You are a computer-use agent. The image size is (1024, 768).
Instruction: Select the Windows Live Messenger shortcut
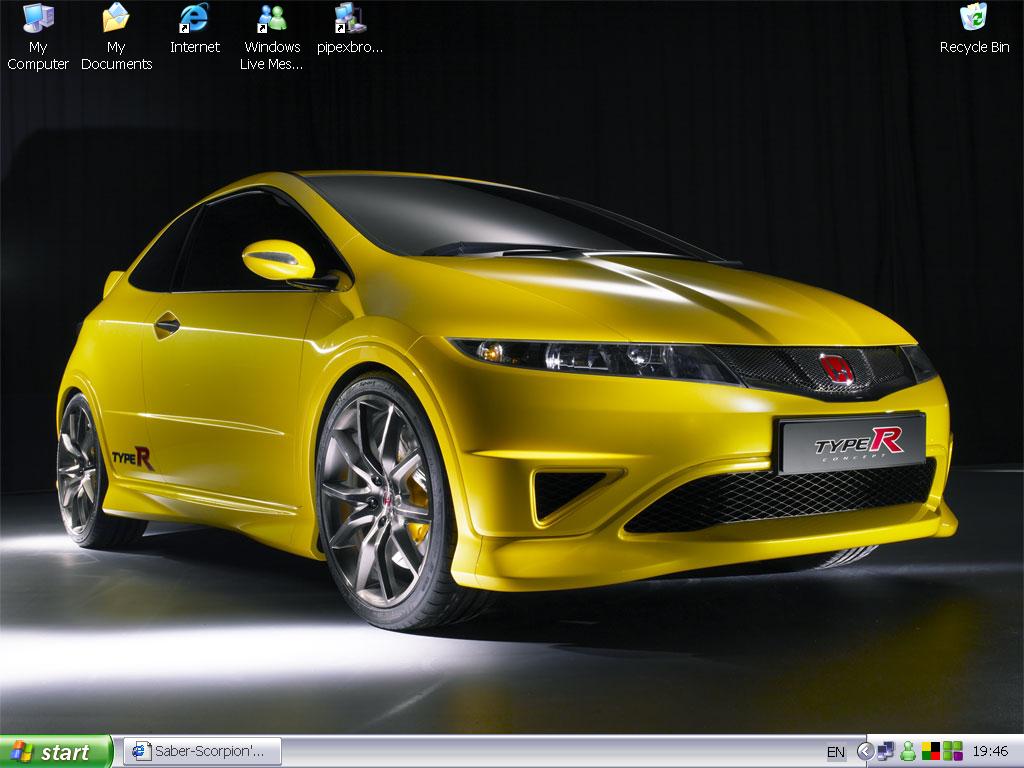[x=272, y=20]
